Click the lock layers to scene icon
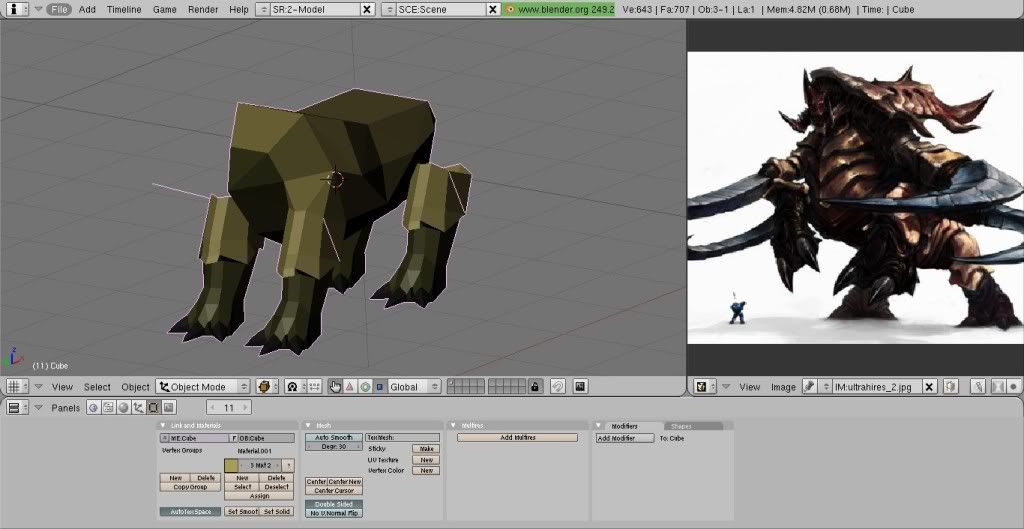Image resolution: width=1024 pixels, height=529 pixels. pyautogui.click(x=535, y=386)
